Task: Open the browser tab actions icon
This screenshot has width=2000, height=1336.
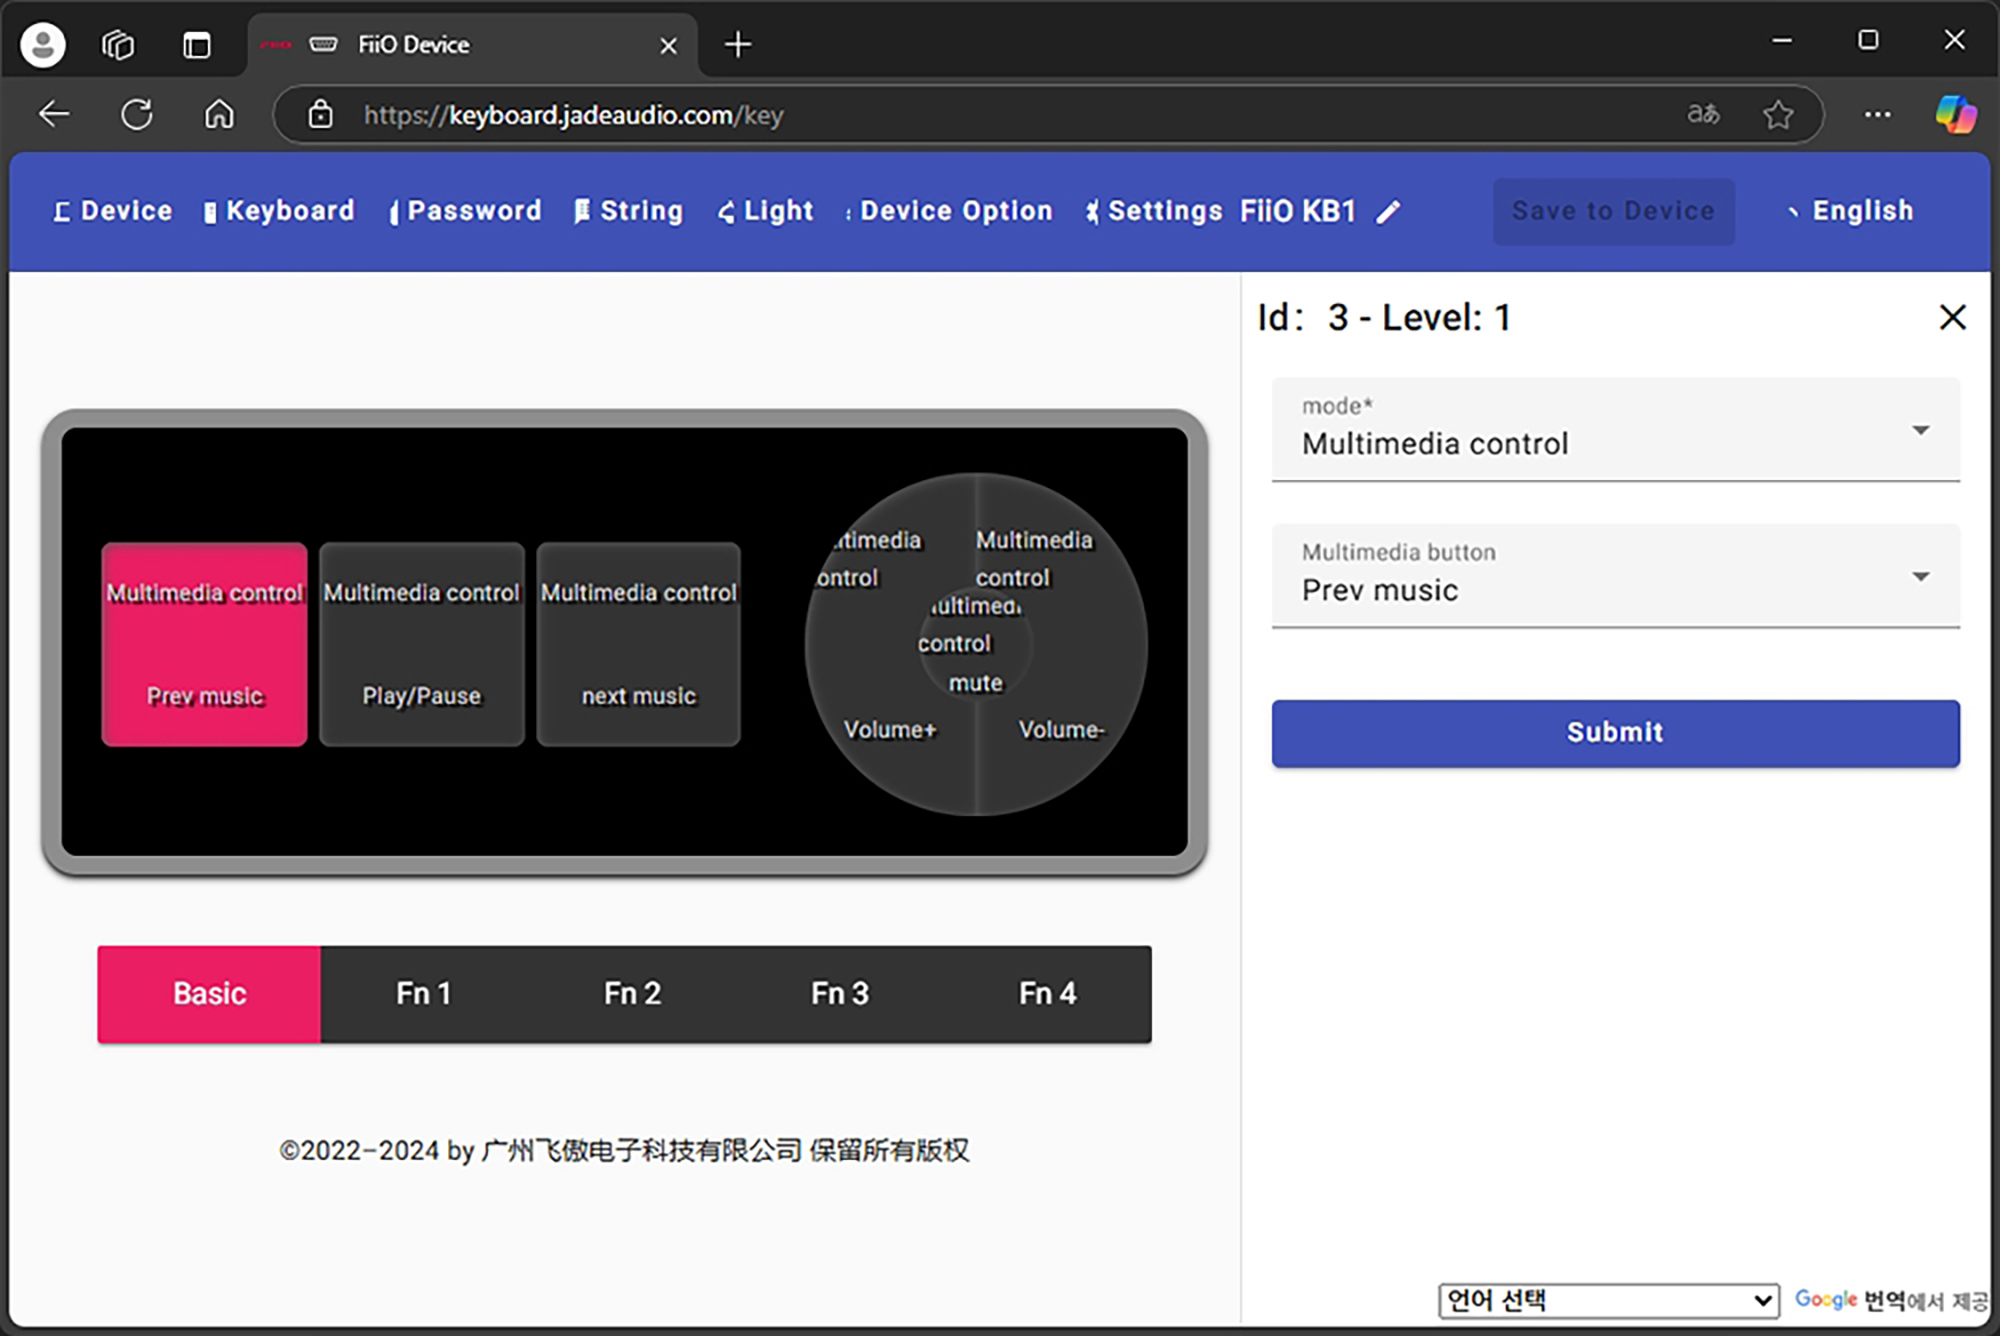Action: (x=196, y=45)
